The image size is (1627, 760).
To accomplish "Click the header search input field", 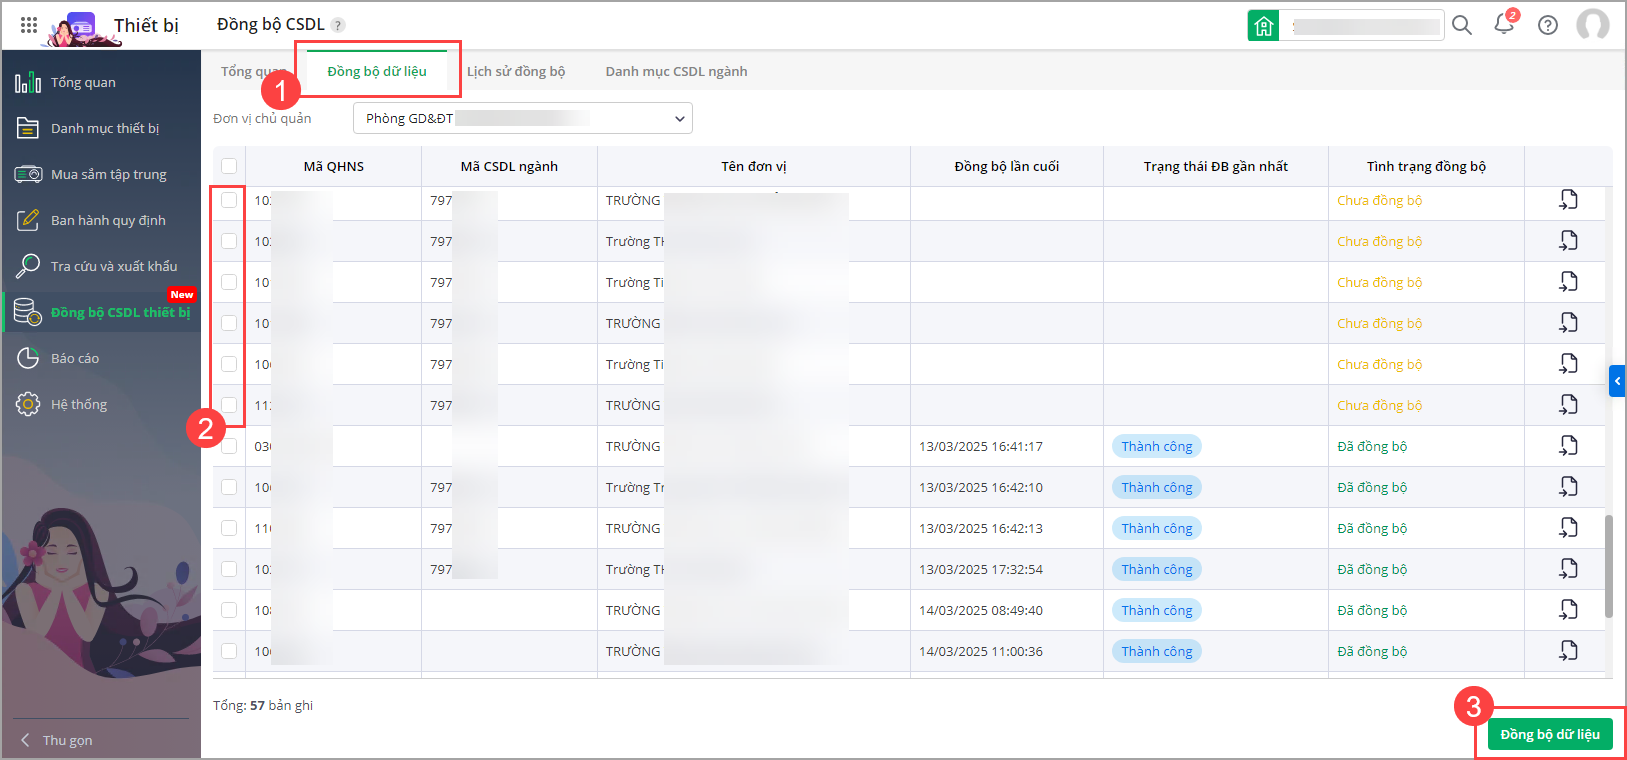I will (1362, 25).
